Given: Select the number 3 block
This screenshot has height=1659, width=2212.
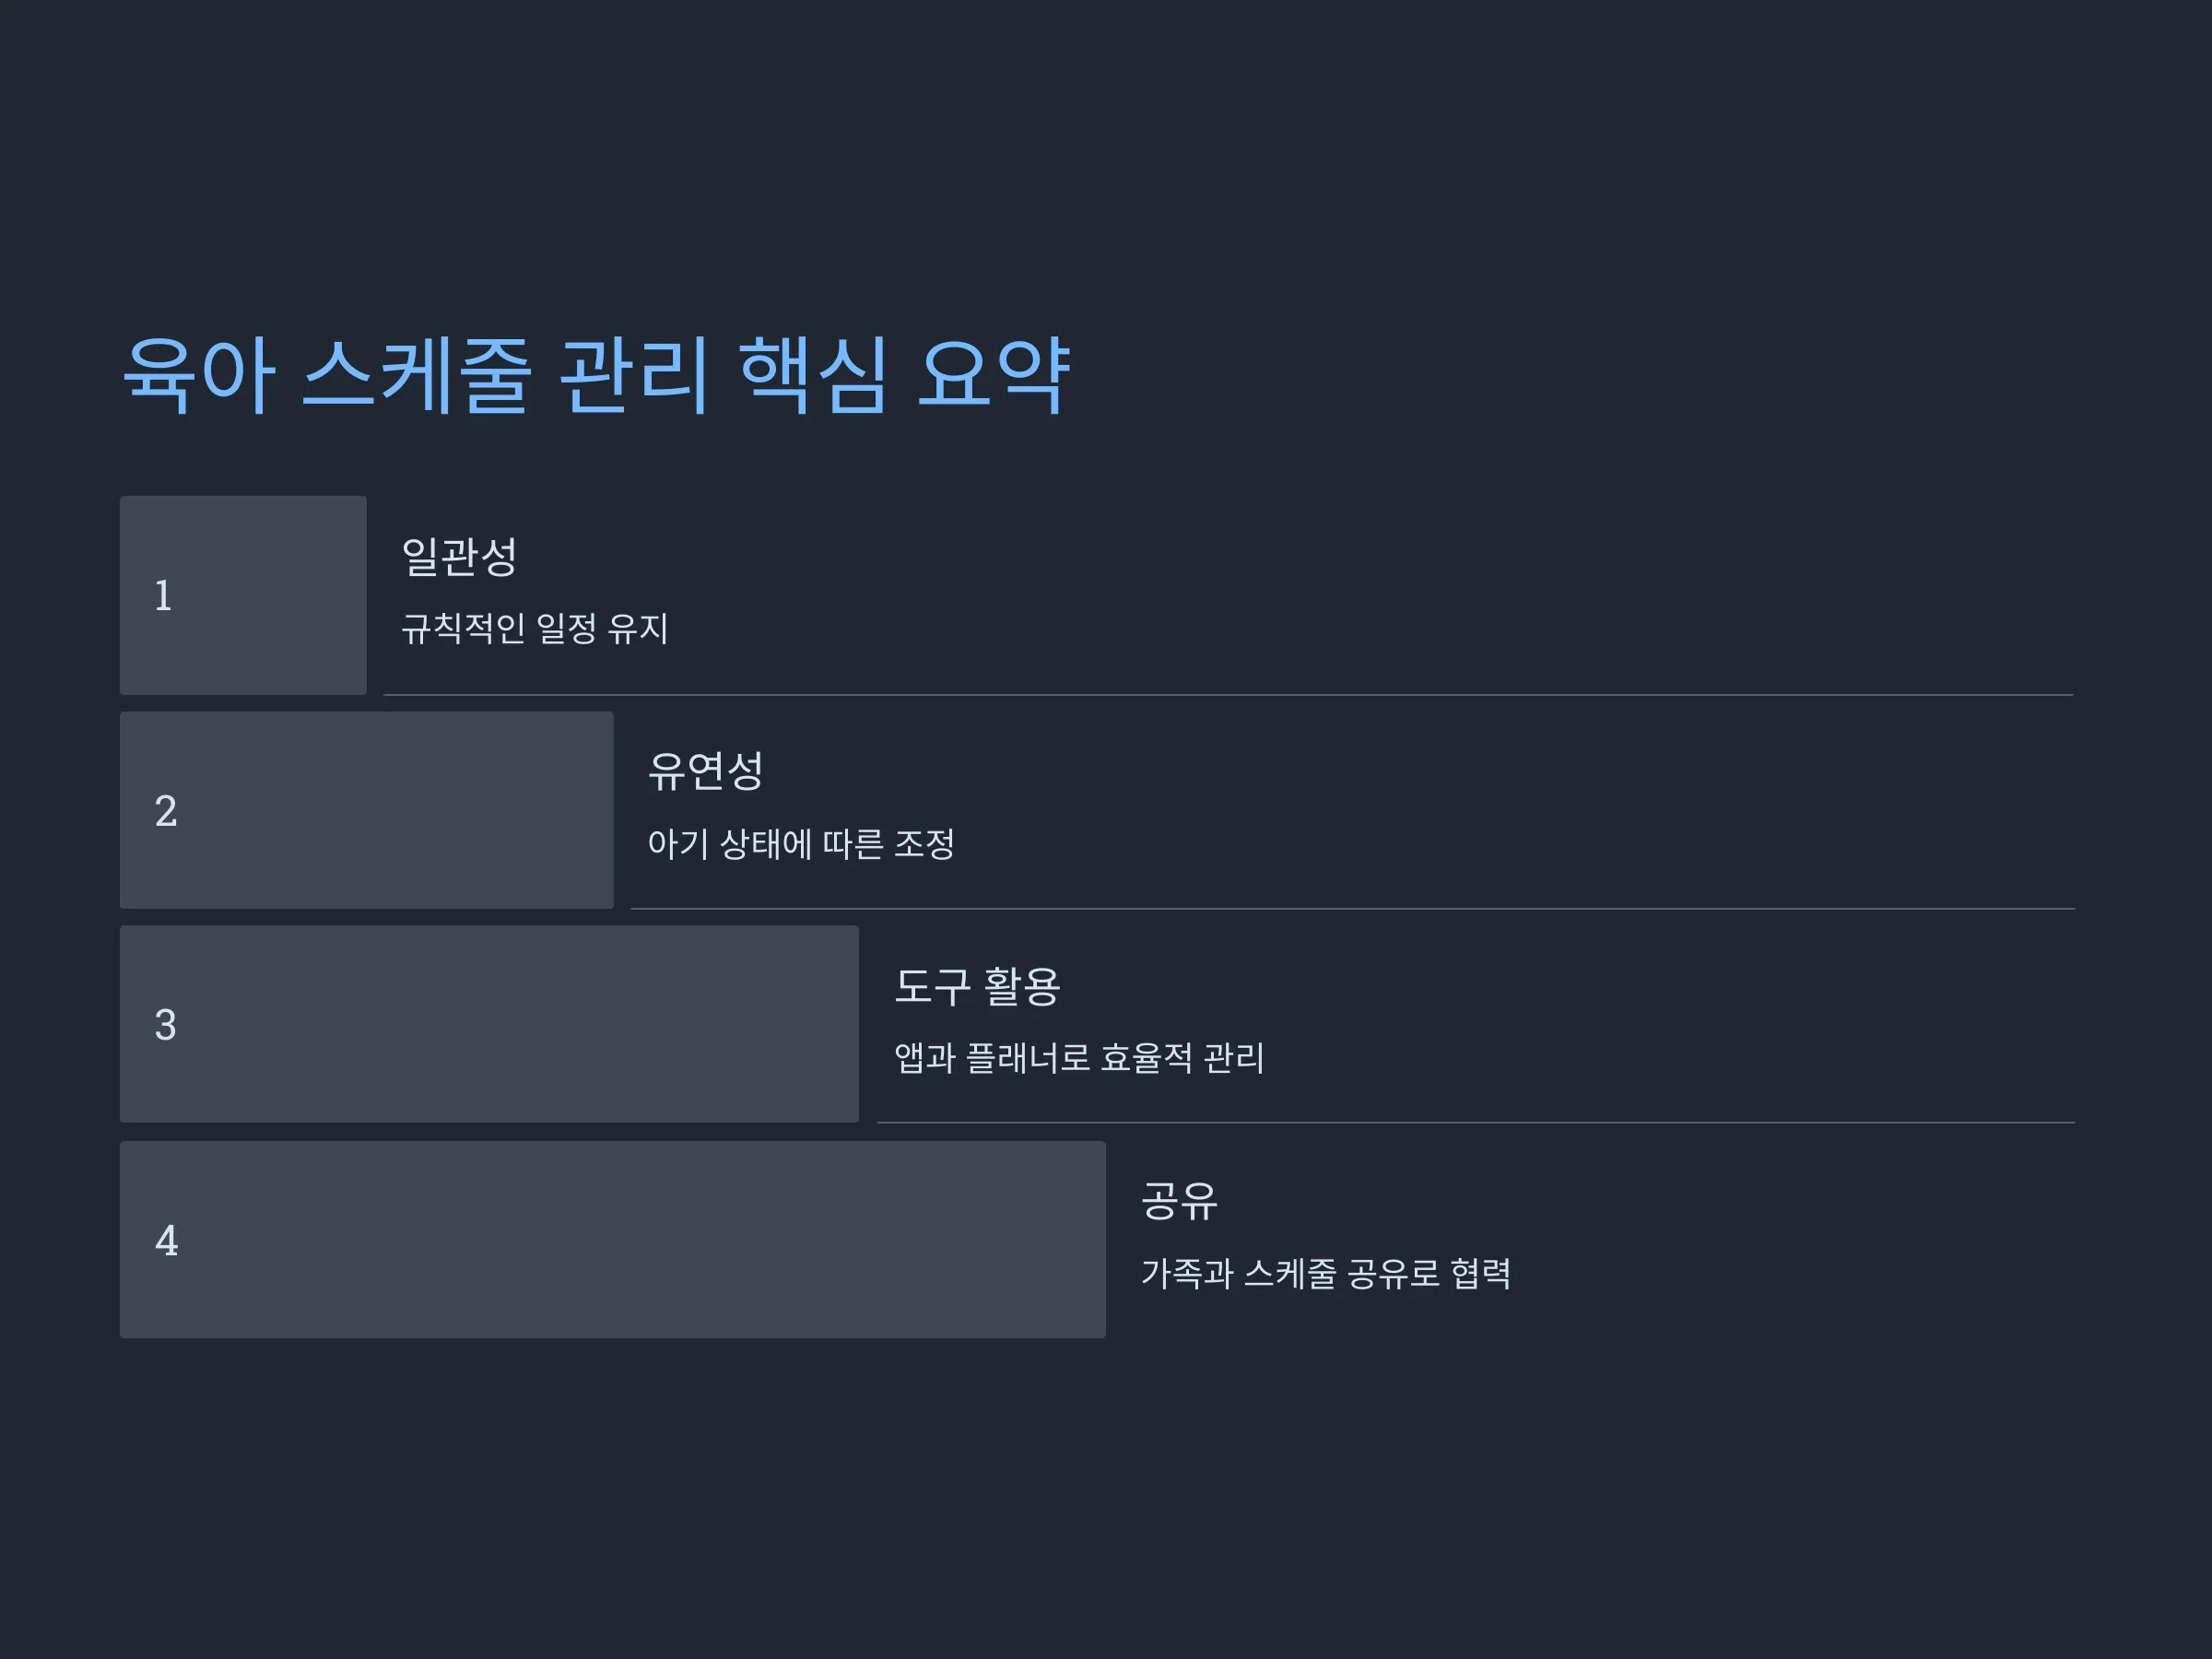Looking at the screenshot, I should pyautogui.click(x=489, y=1024).
